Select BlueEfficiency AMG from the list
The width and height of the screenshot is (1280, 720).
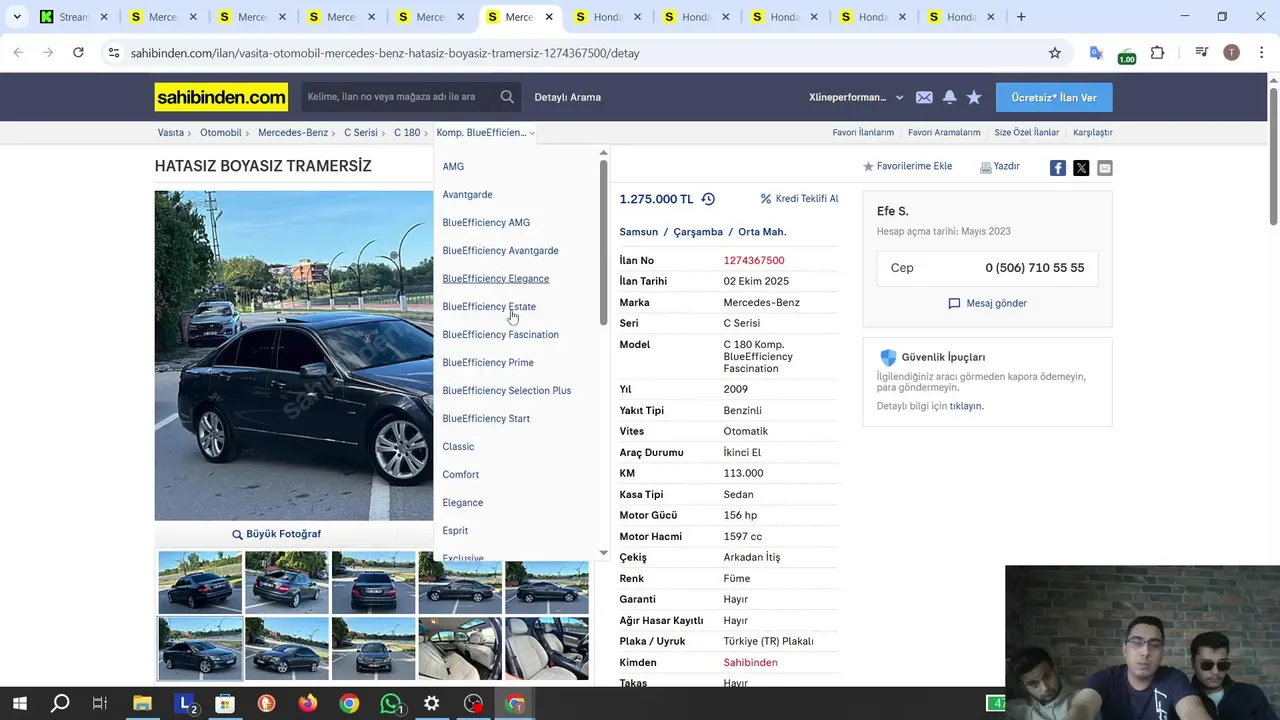pos(486,223)
